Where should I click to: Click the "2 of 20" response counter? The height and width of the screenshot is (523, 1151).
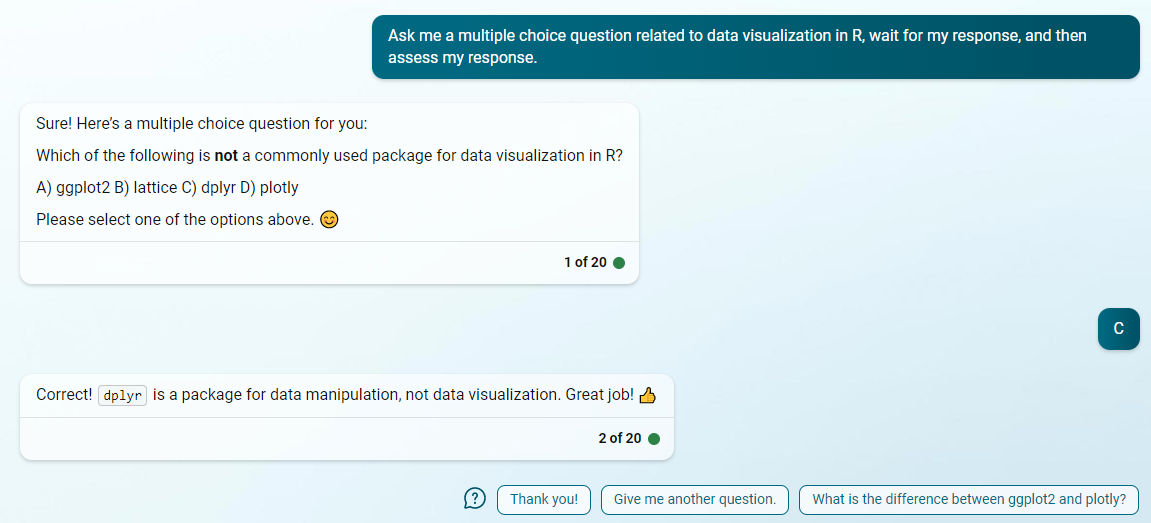click(620, 439)
